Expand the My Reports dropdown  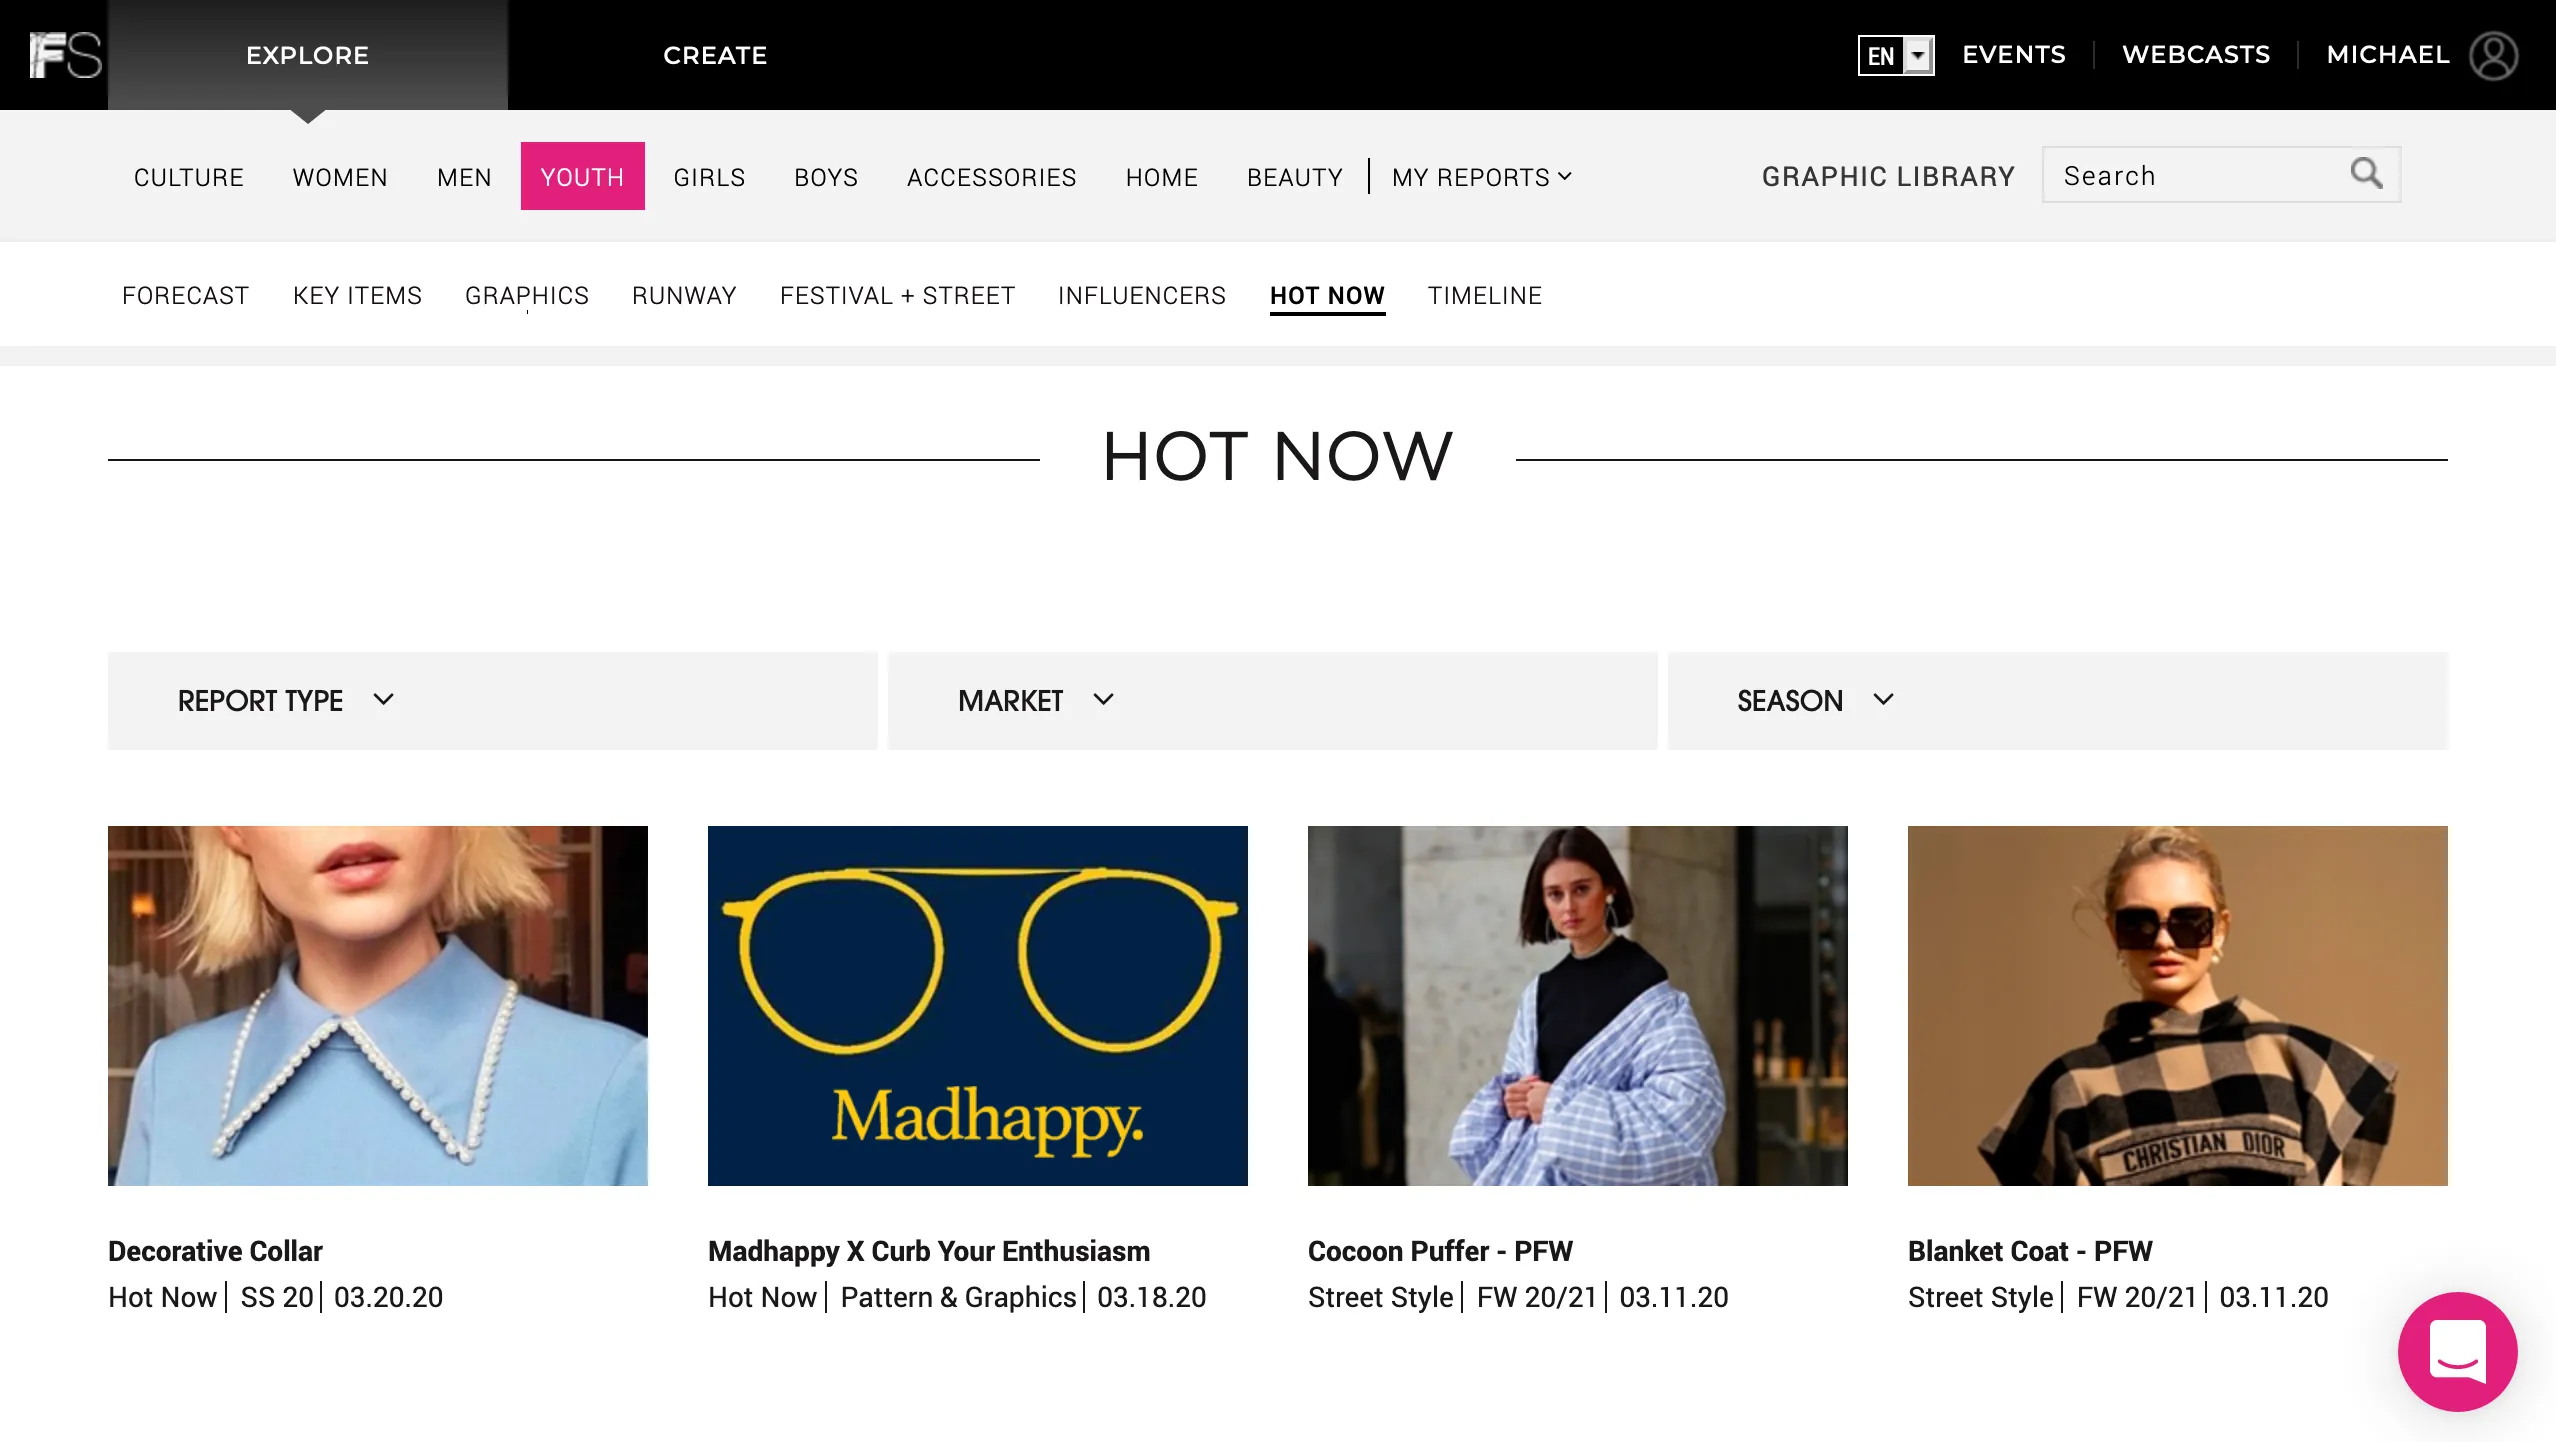click(x=1482, y=177)
